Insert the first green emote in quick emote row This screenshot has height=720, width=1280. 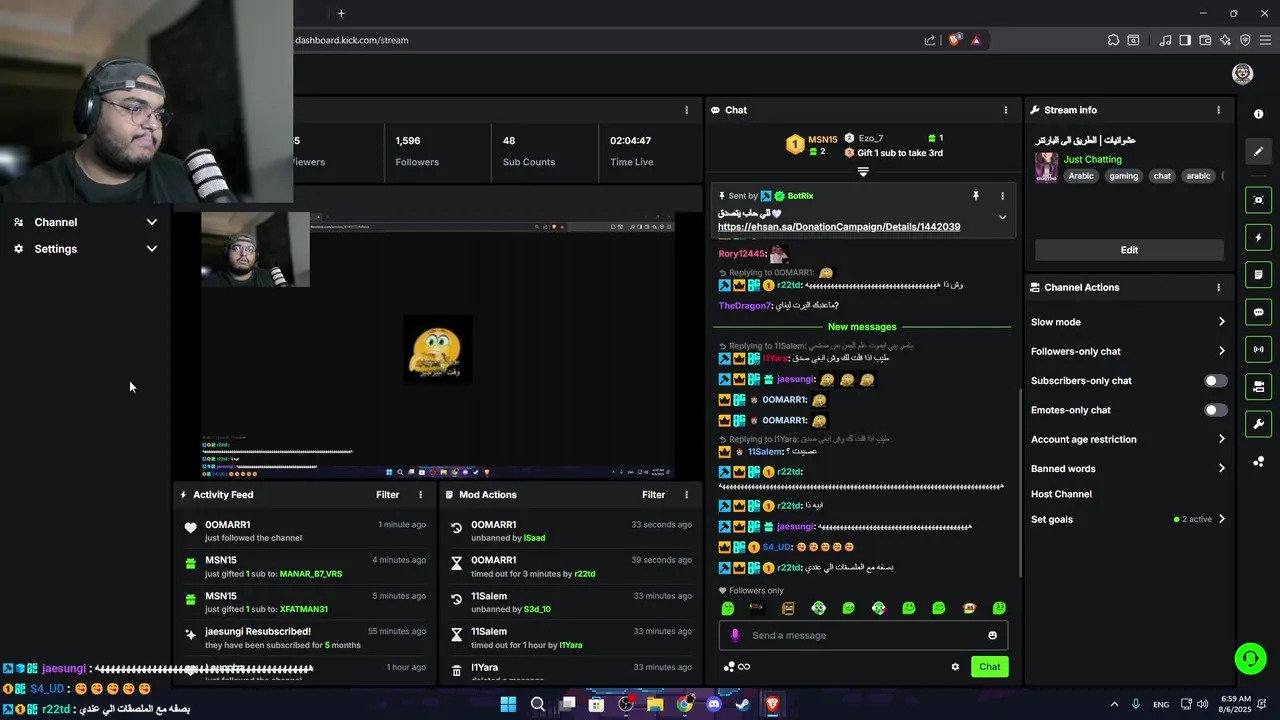[728, 608]
